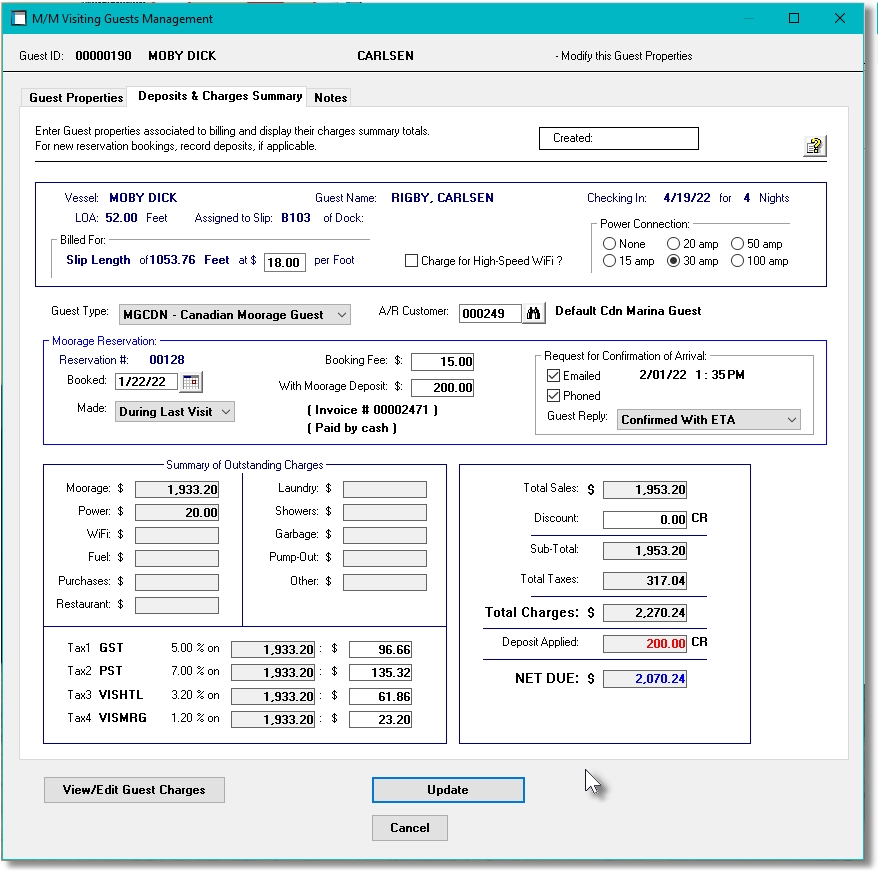Click the binoculars lookup beside A/R Customer
The height and width of the screenshot is (874, 878).
pos(536,313)
